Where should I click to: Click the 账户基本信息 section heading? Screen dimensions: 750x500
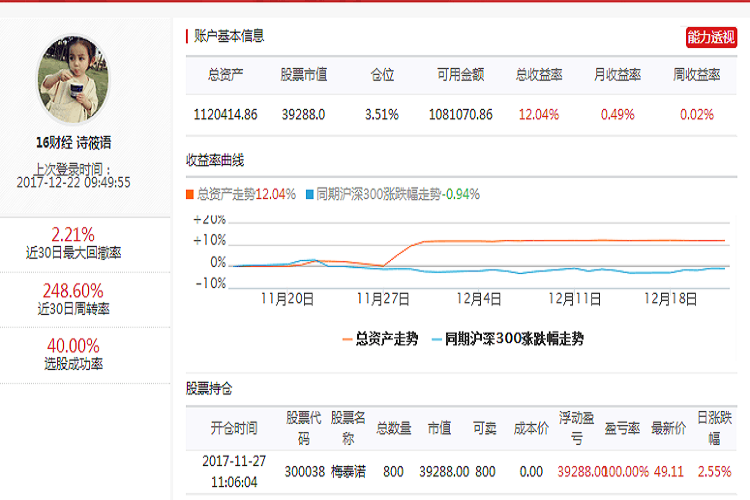[x=229, y=36]
